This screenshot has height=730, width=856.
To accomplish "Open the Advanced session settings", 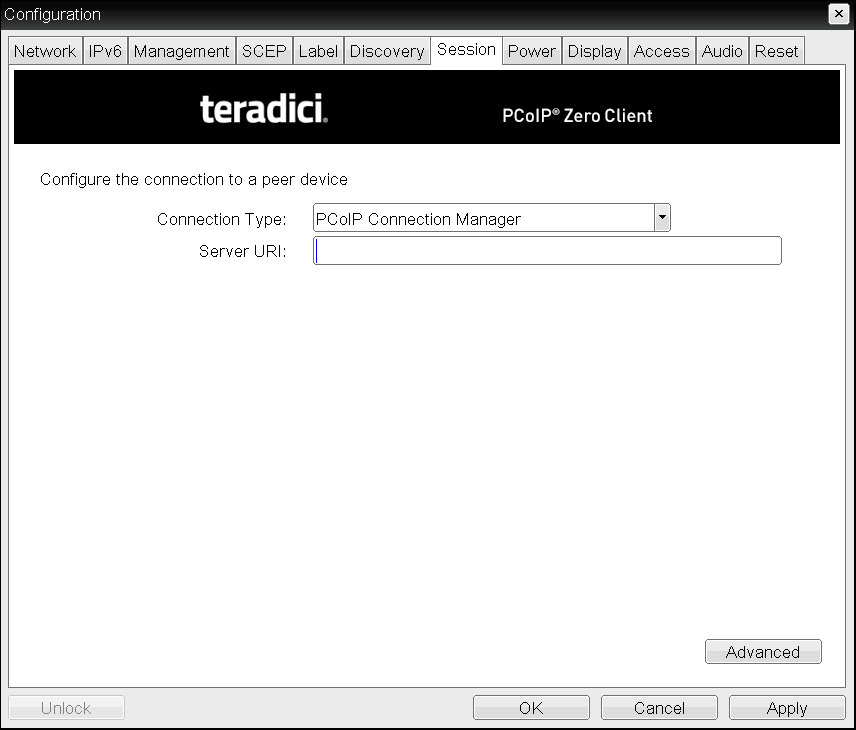I will (763, 652).
